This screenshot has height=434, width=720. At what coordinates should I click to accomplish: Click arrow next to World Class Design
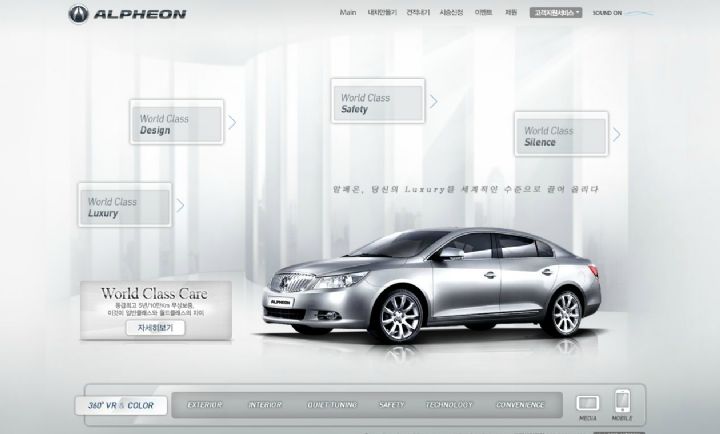(232, 123)
